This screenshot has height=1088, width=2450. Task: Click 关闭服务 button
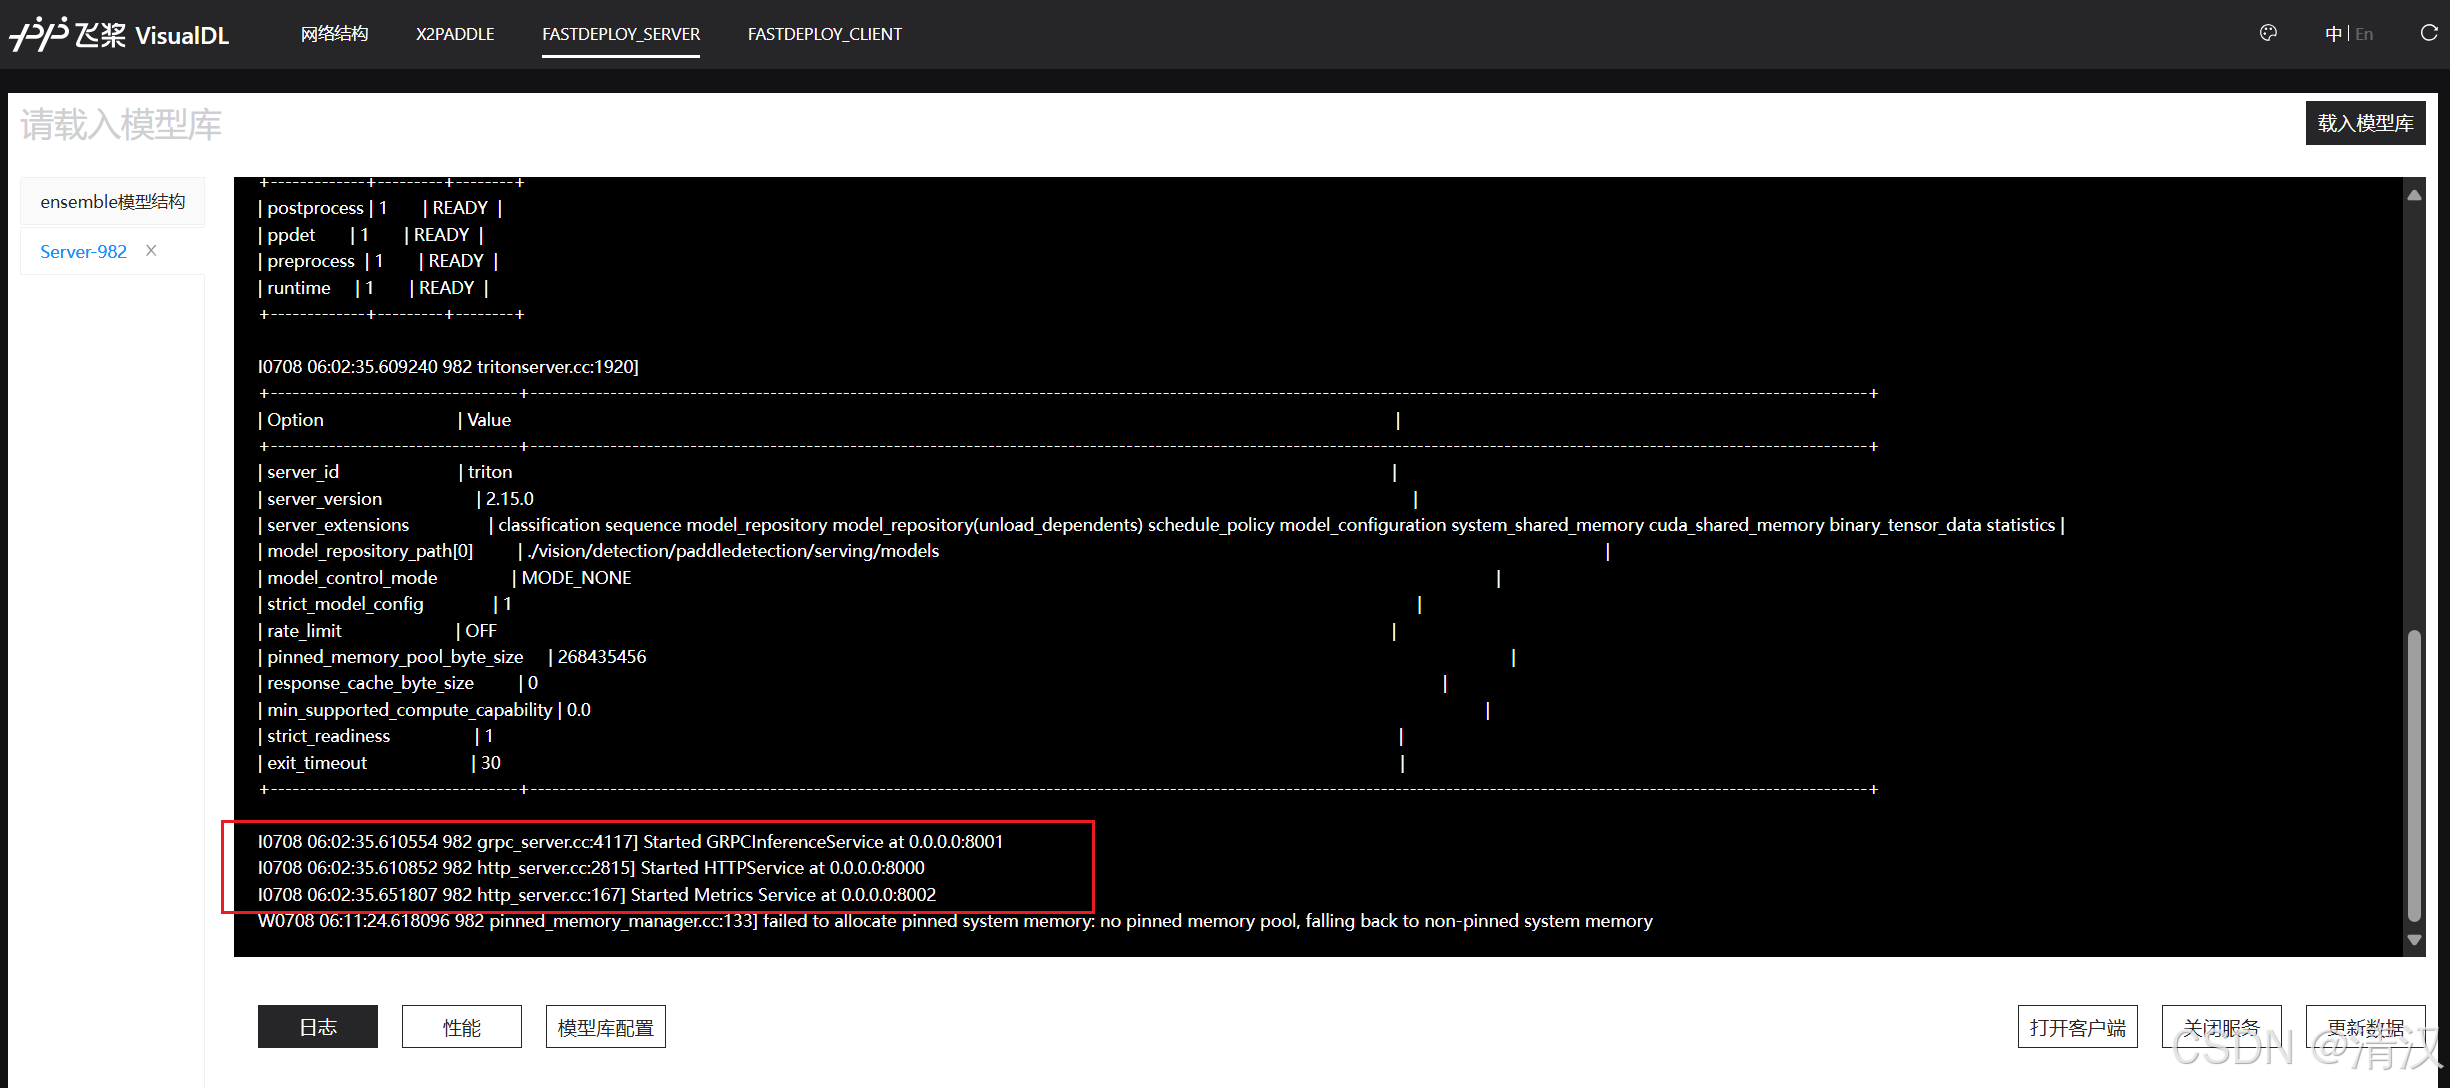click(2222, 1027)
